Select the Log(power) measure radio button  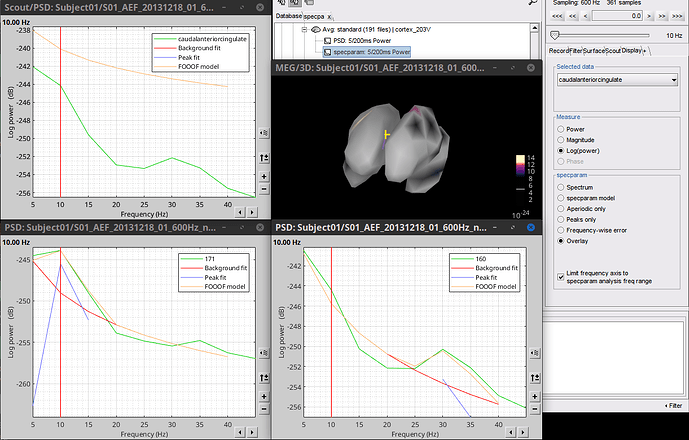tap(561, 151)
